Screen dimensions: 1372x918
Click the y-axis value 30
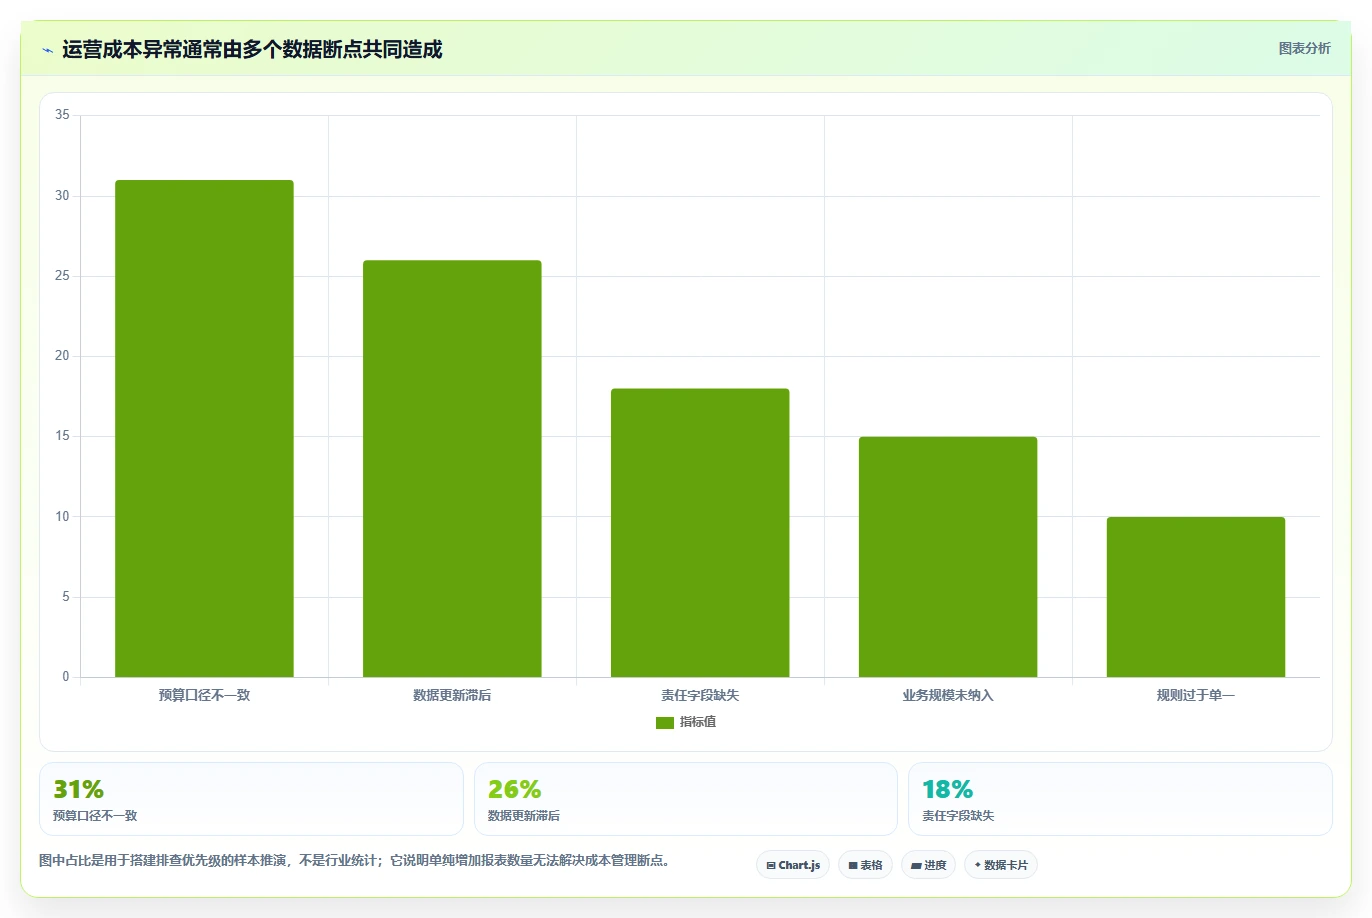62,195
